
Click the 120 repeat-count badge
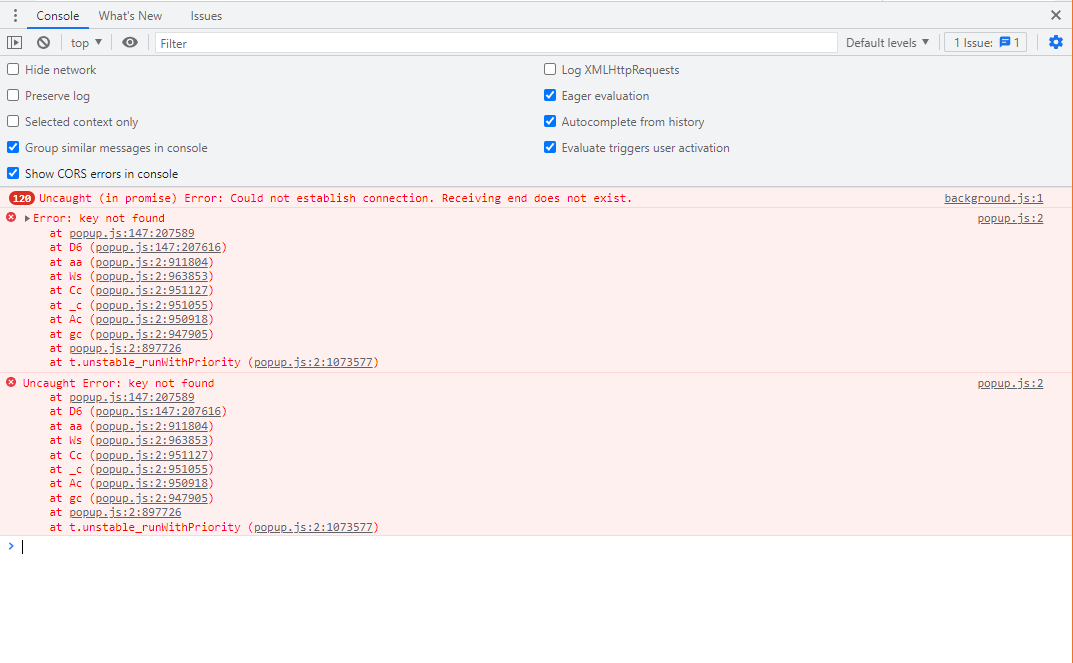[x=21, y=197]
